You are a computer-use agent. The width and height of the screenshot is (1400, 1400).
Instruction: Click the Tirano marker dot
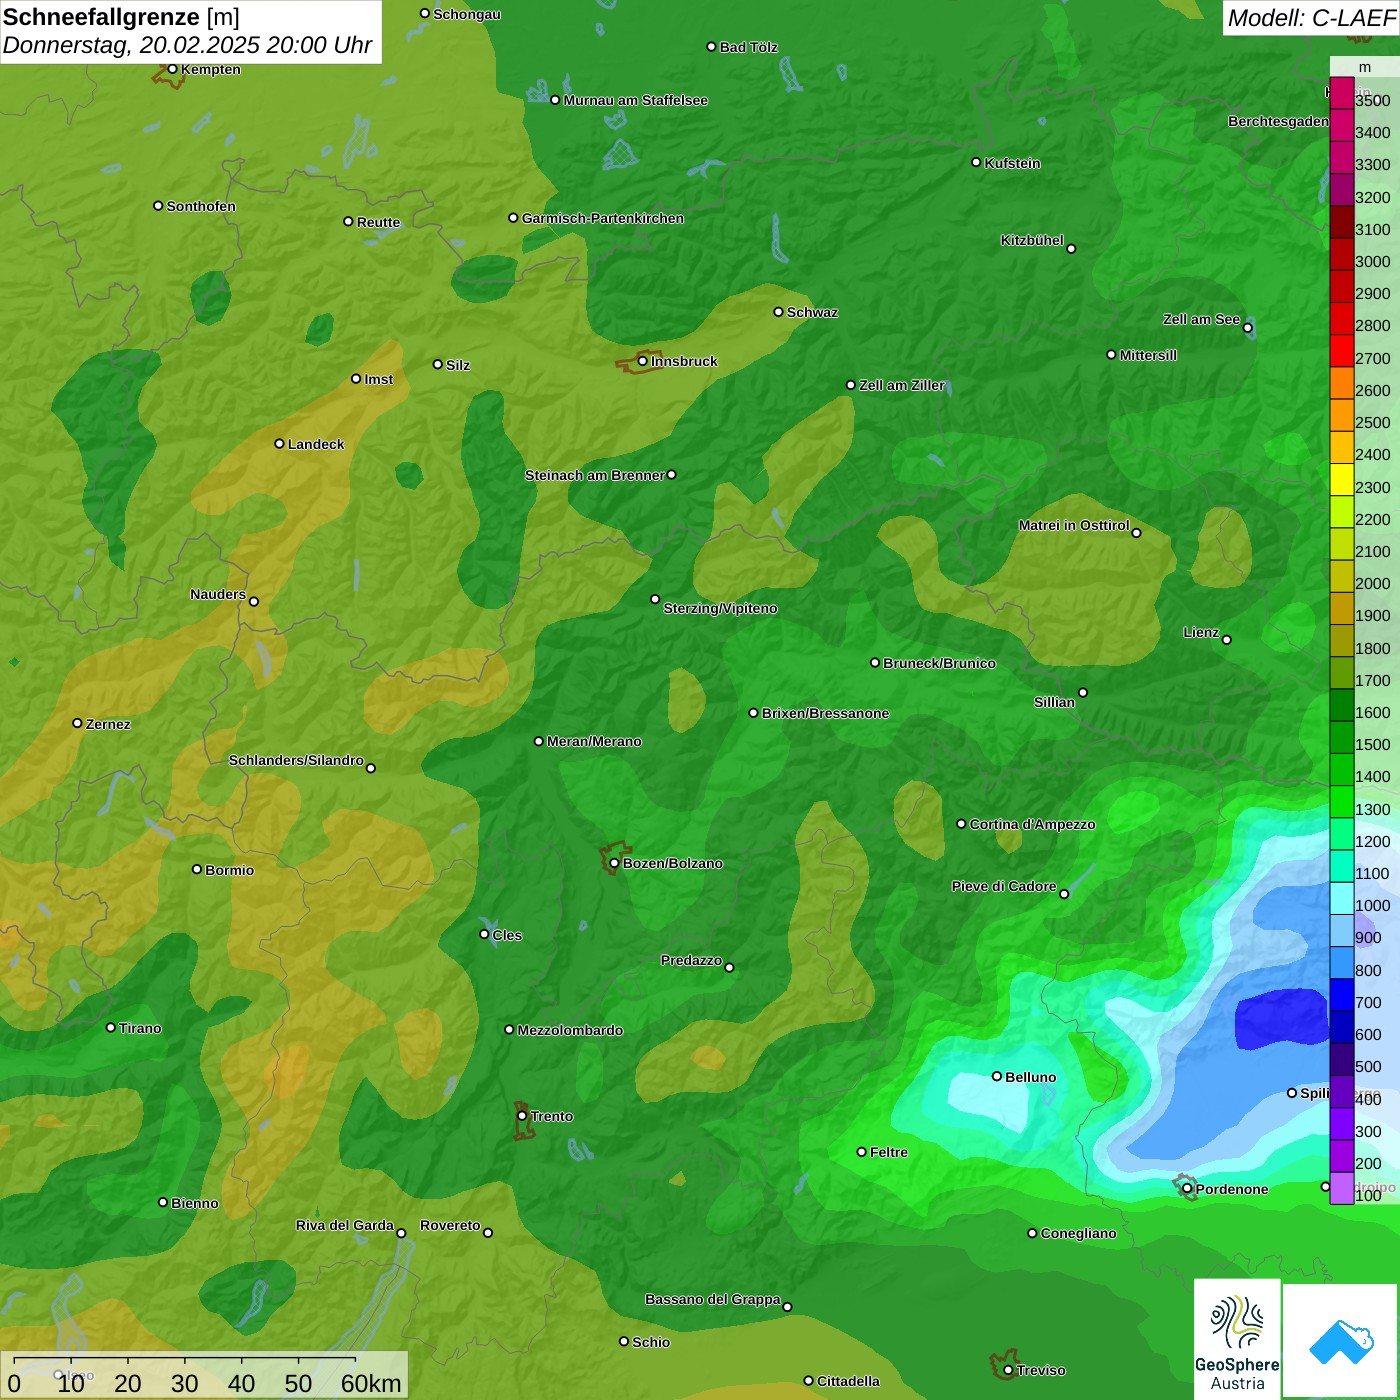point(111,1027)
